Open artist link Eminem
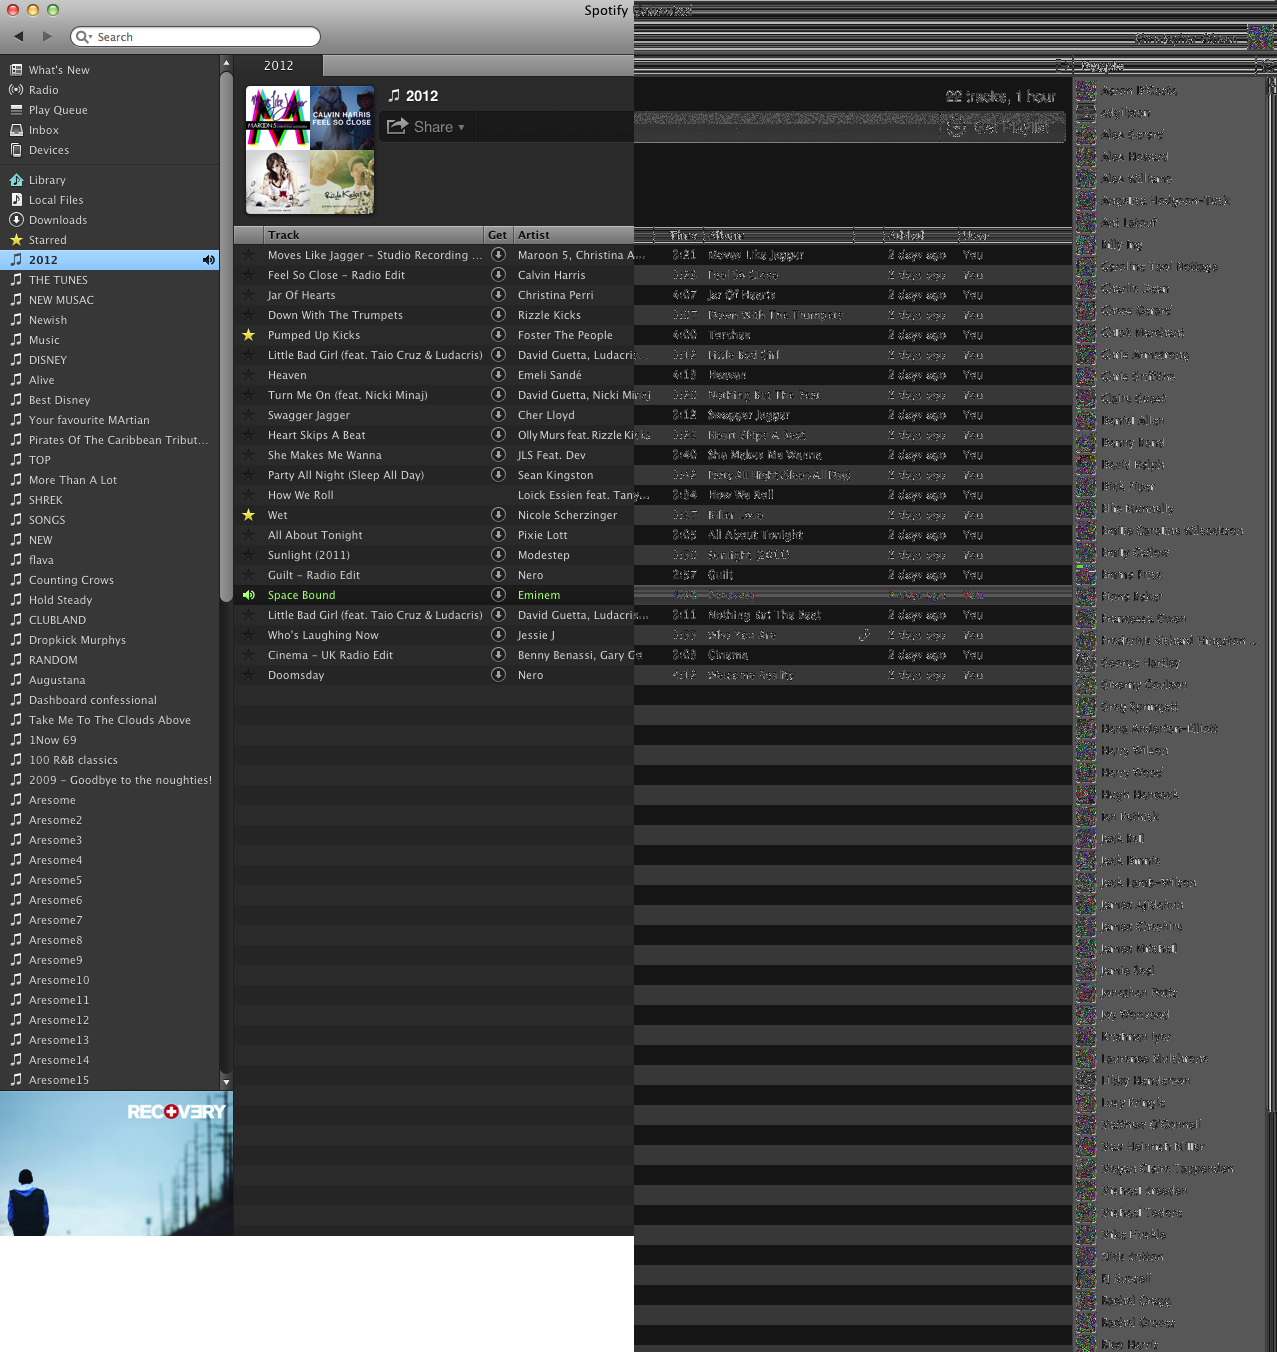The width and height of the screenshot is (1277, 1352). click(539, 595)
